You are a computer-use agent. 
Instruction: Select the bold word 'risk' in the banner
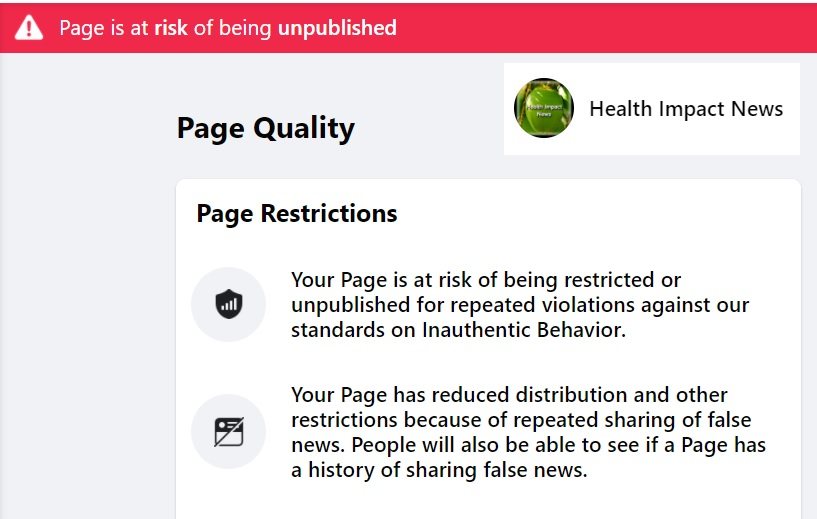170,28
